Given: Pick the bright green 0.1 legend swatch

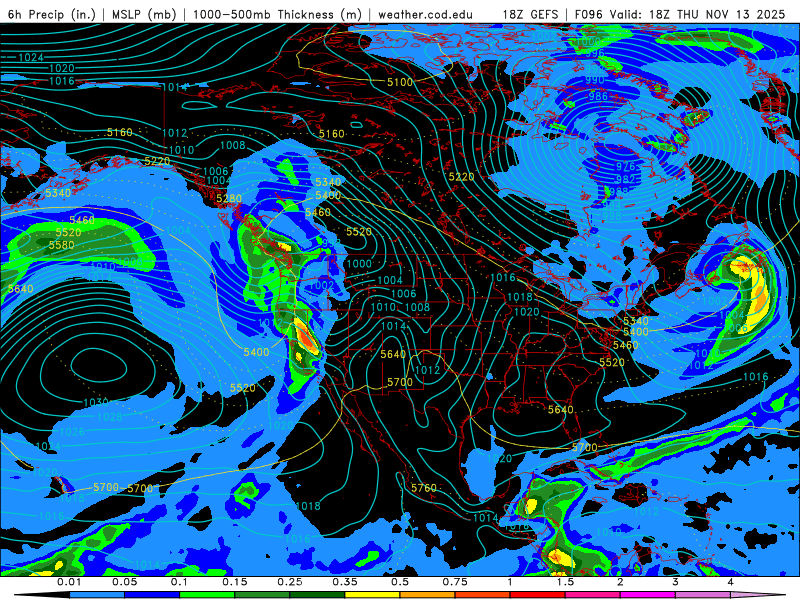Looking at the screenshot, I should [207, 595].
